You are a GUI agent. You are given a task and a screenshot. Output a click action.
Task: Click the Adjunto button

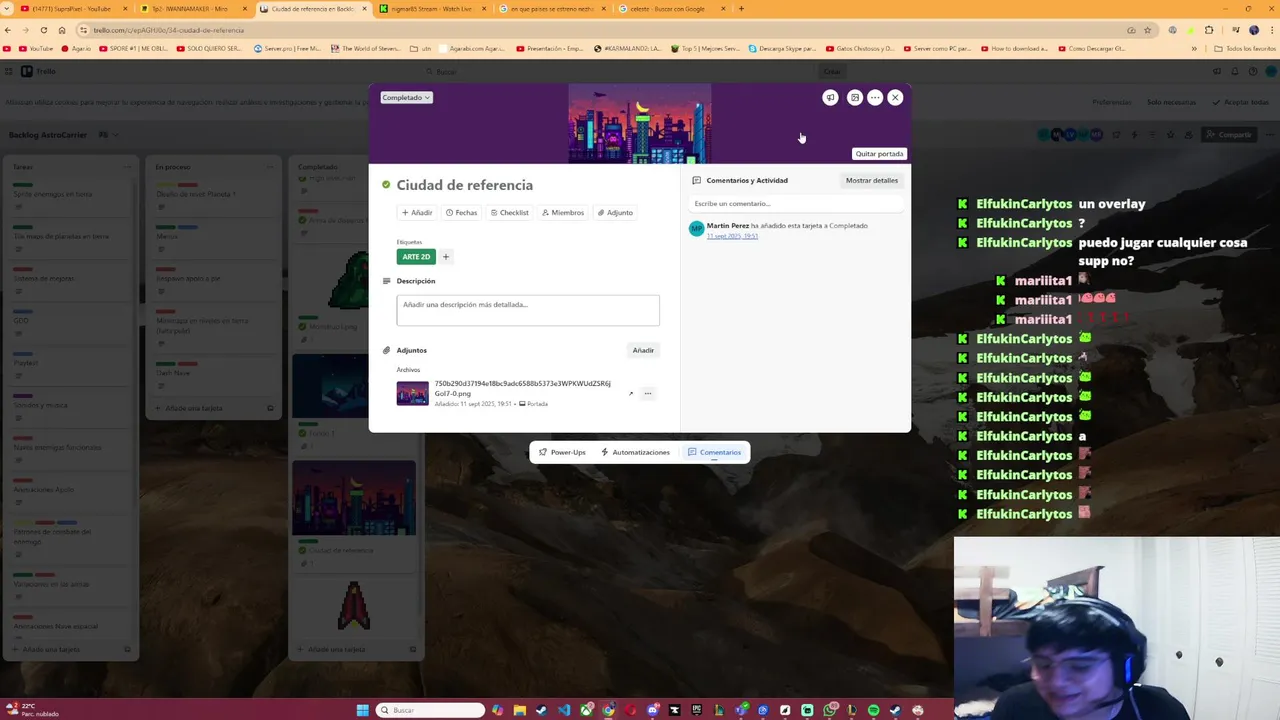click(616, 212)
